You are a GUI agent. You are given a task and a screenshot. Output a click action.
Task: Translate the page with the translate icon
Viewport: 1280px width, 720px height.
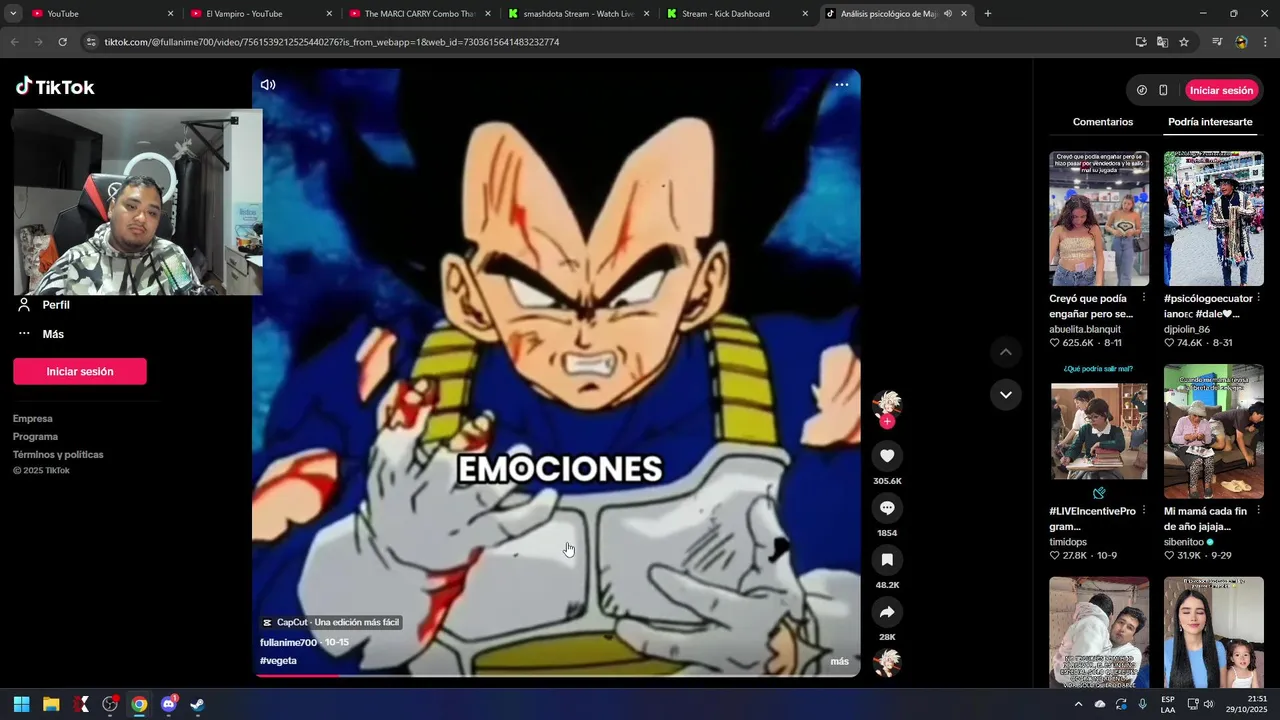pos(1162,42)
